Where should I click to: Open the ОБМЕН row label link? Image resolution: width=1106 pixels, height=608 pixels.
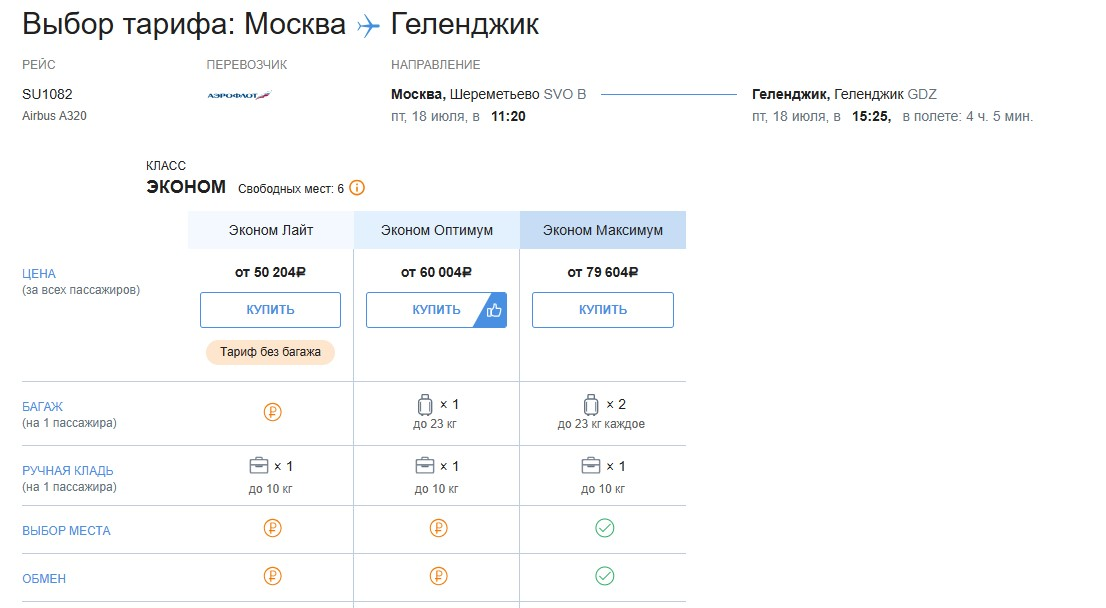pos(44,579)
